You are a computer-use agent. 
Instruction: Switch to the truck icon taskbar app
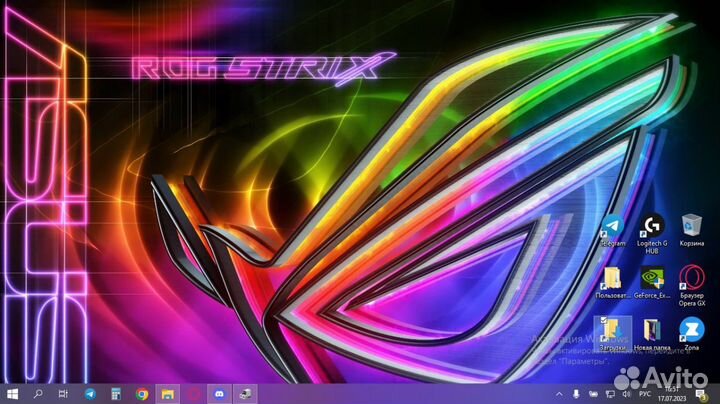245,394
